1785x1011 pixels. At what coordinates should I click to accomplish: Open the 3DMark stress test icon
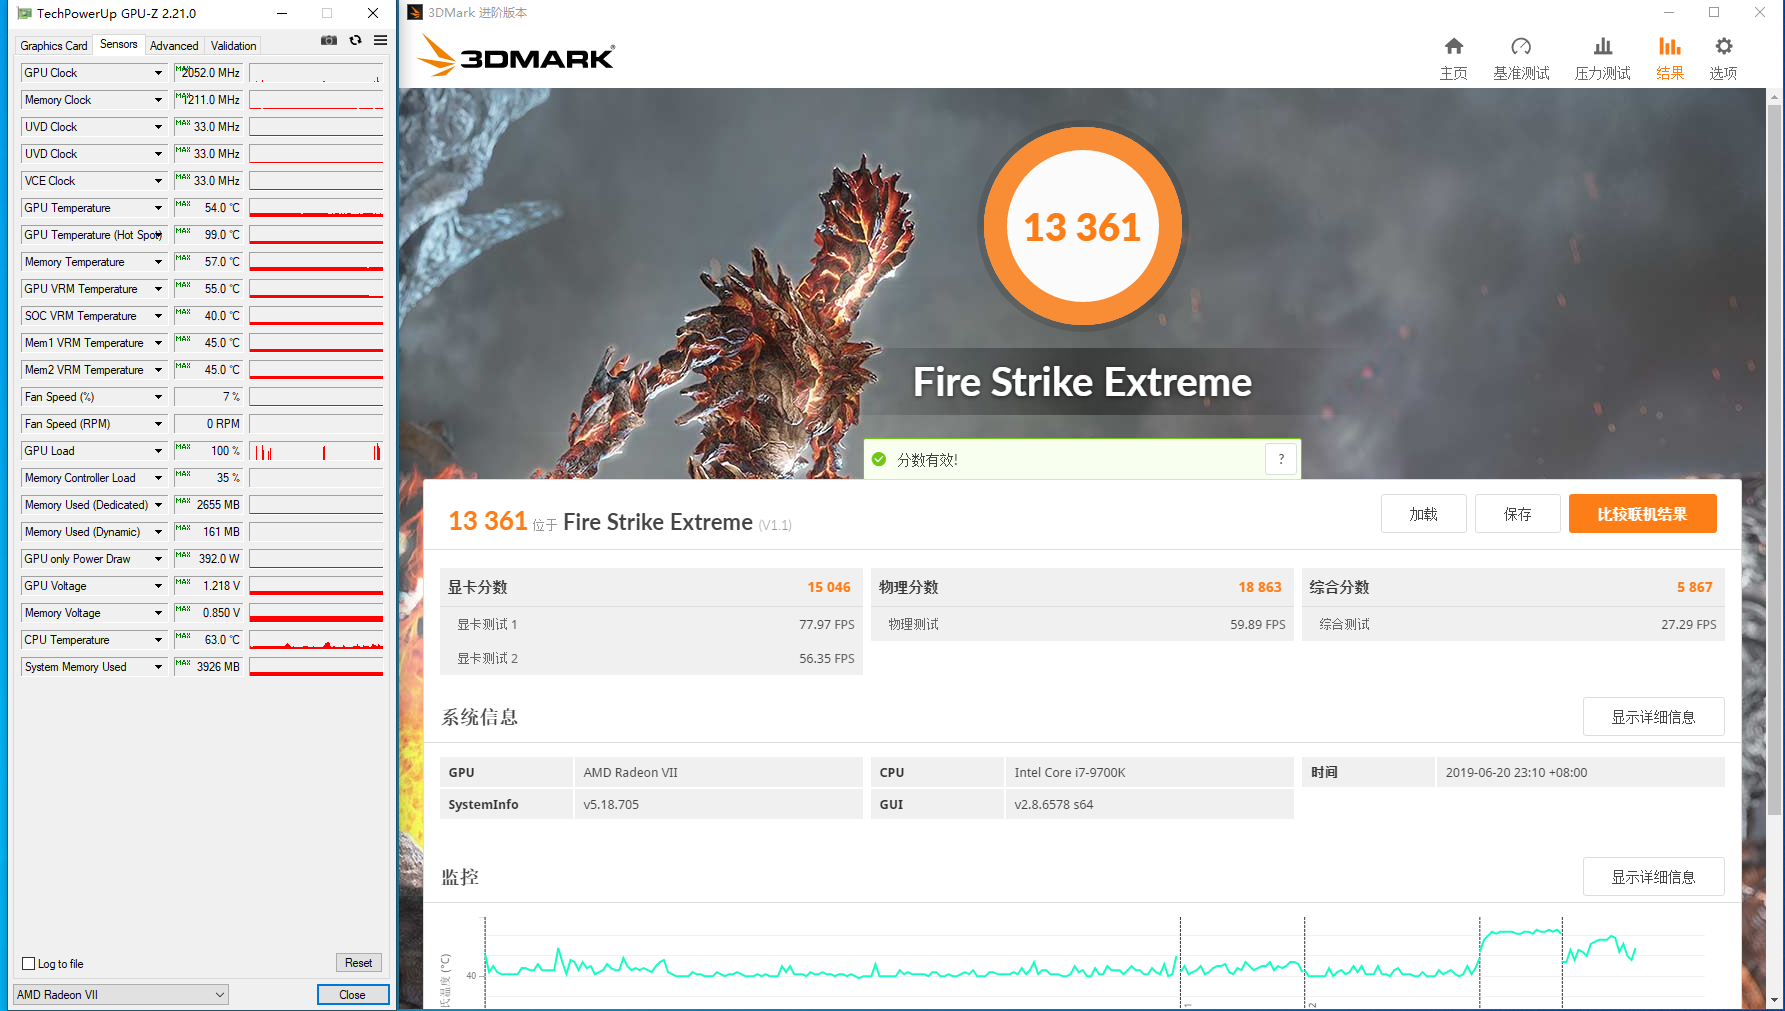[x=1602, y=46]
